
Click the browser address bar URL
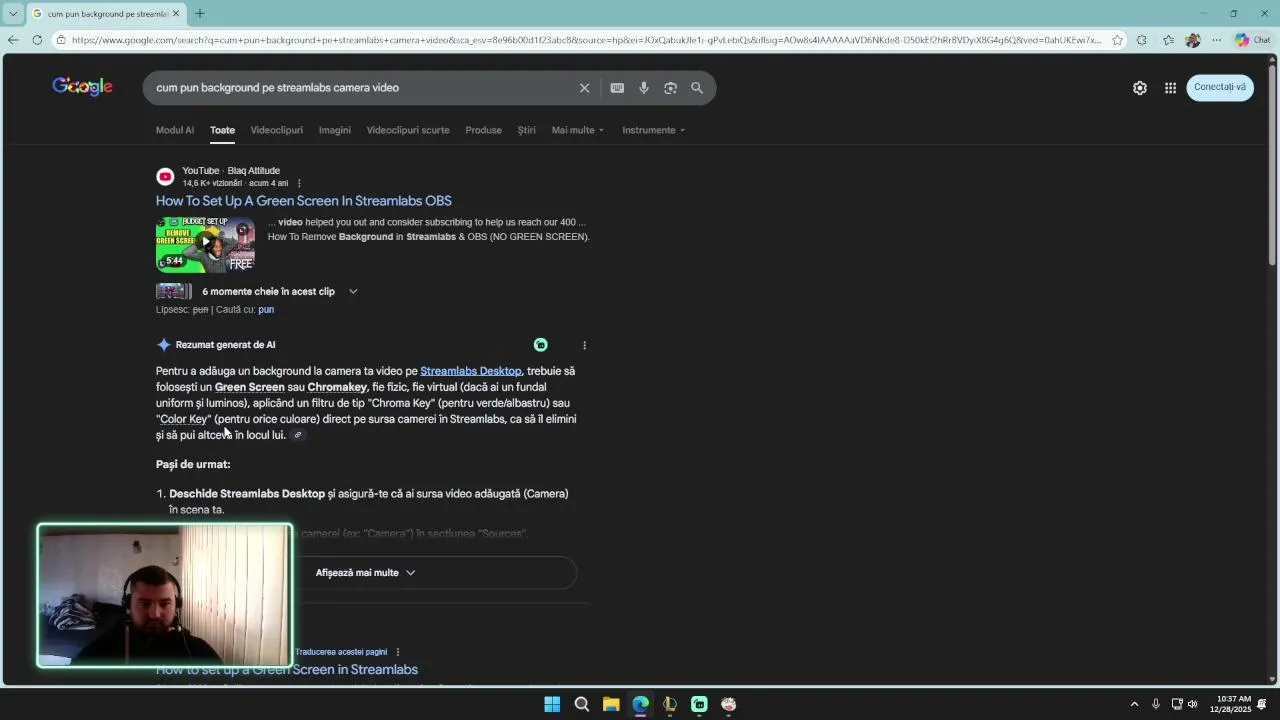point(585,40)
